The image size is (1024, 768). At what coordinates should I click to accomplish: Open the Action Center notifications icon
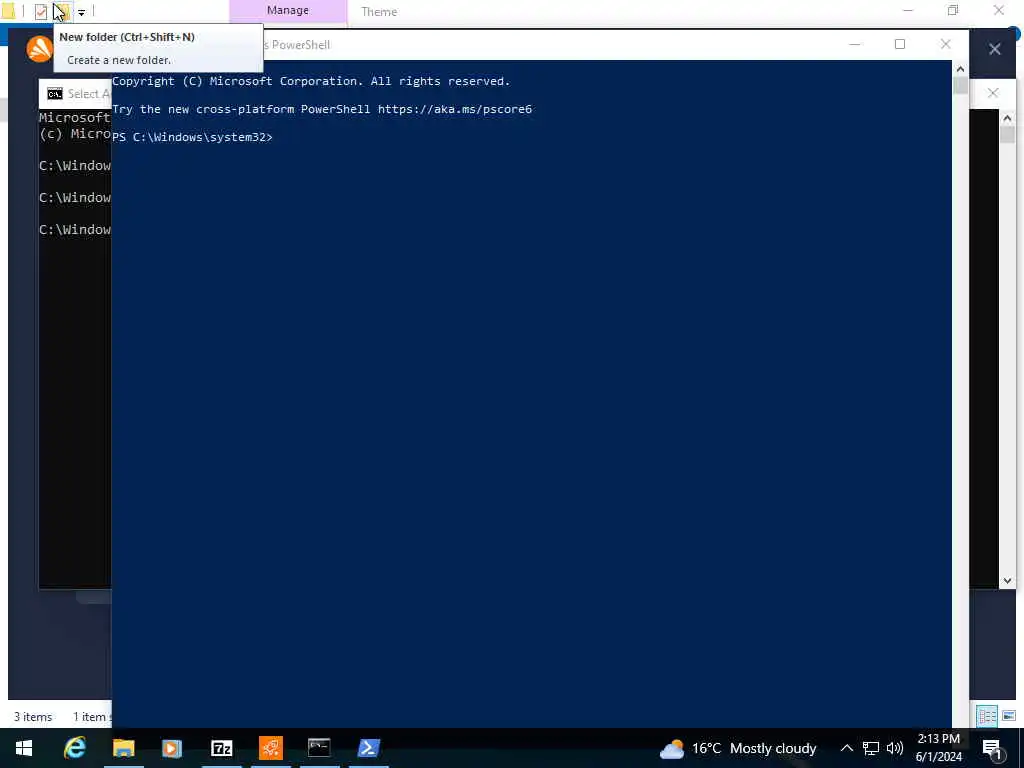tap(992, 749)
